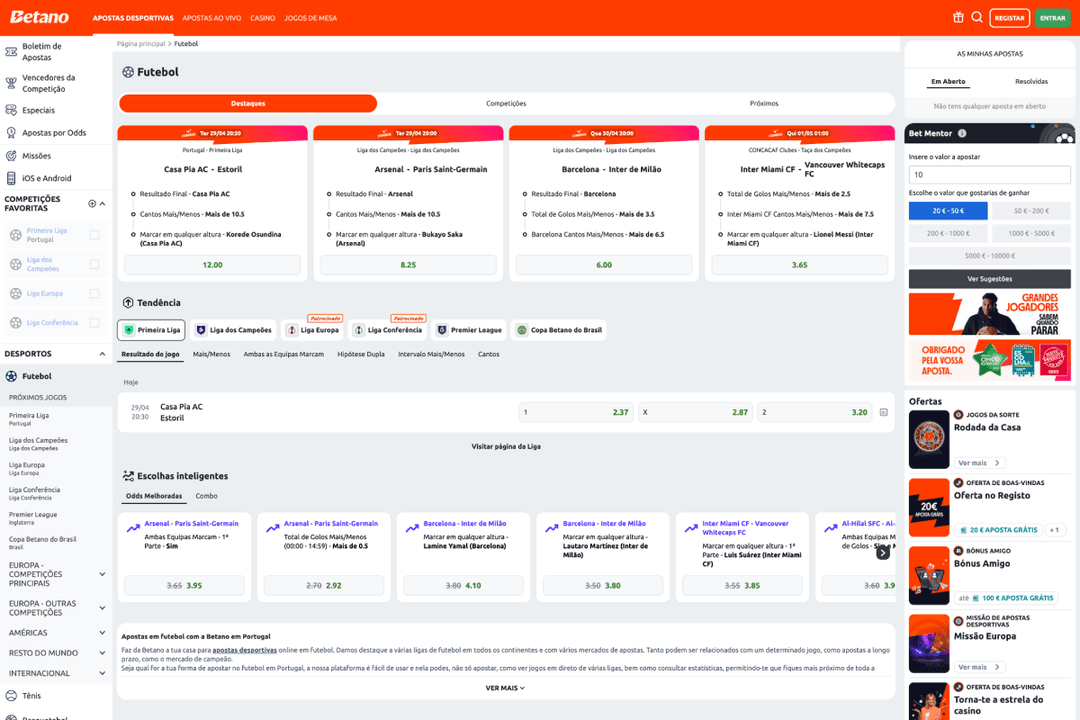1080x720 pixels.
Task: Open Vencedores da Competição trophy icon
Action: coord(11,83)
